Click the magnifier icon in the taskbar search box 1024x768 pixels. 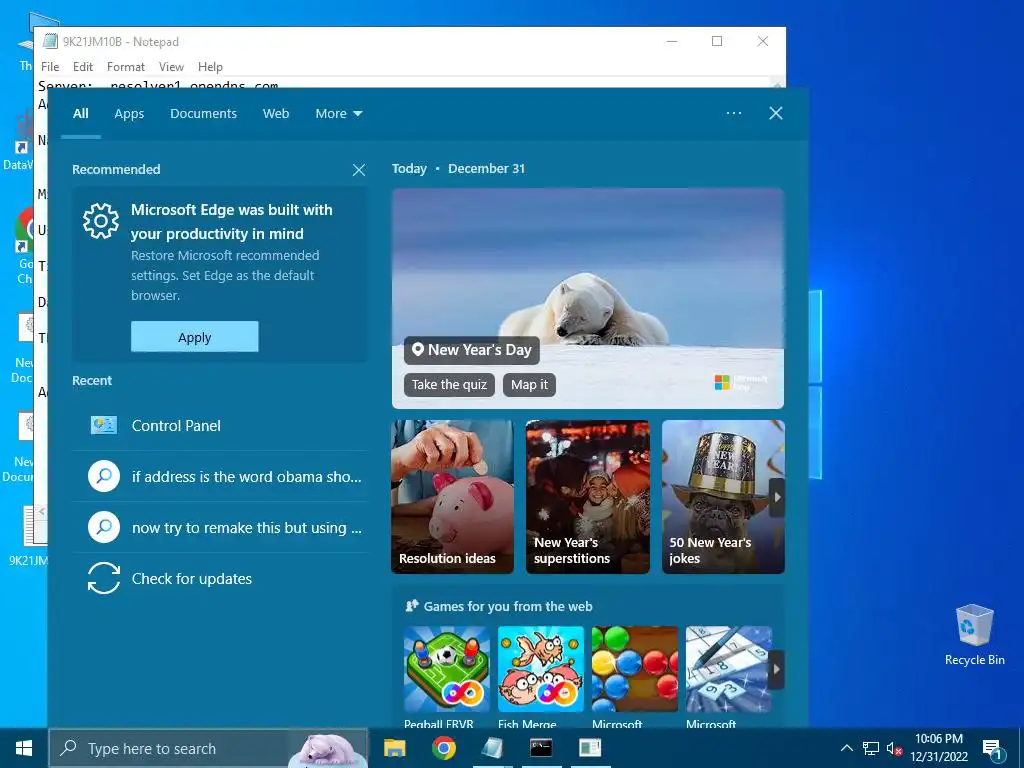click(68, 748)
